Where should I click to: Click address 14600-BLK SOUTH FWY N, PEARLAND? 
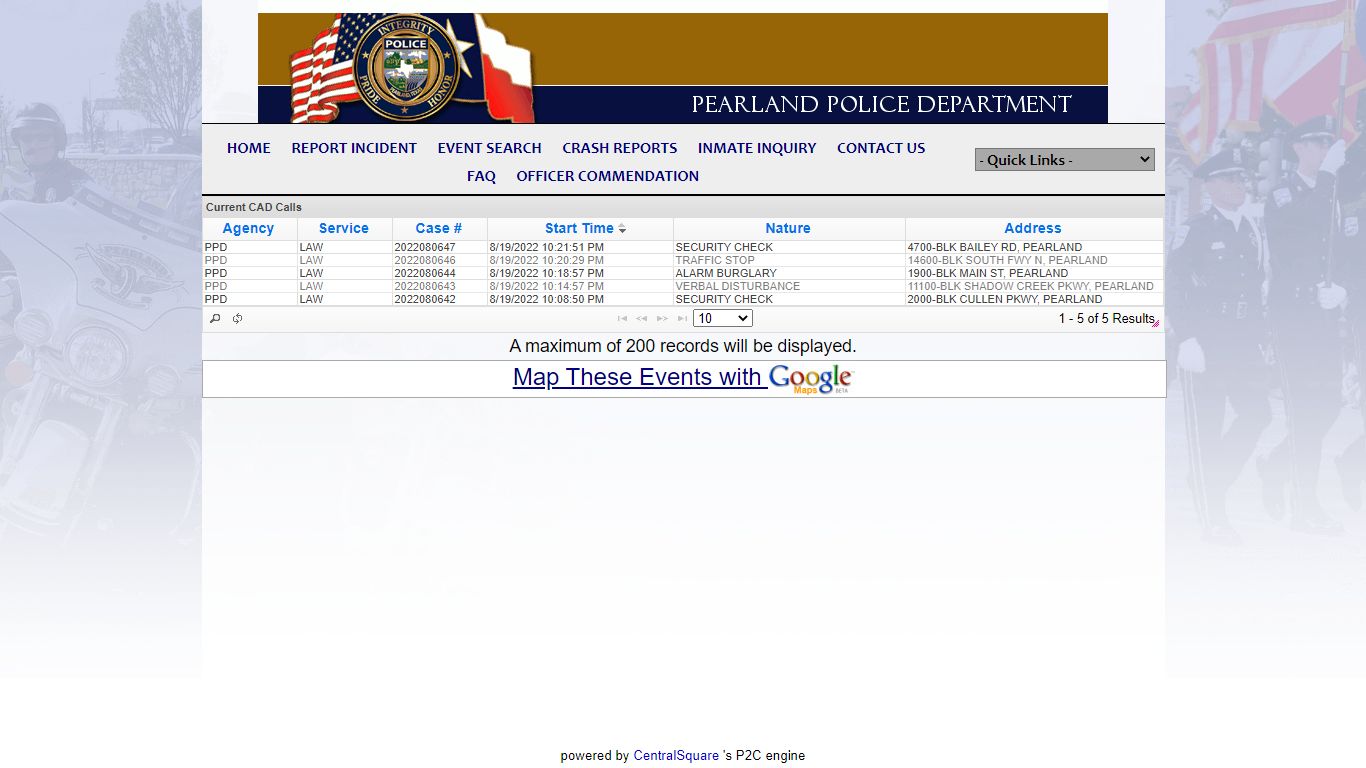(1007, 260)
